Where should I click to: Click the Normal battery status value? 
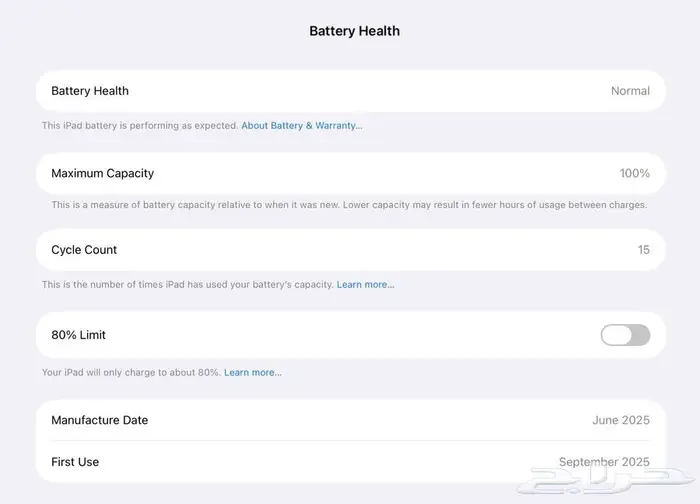(630, 91)
